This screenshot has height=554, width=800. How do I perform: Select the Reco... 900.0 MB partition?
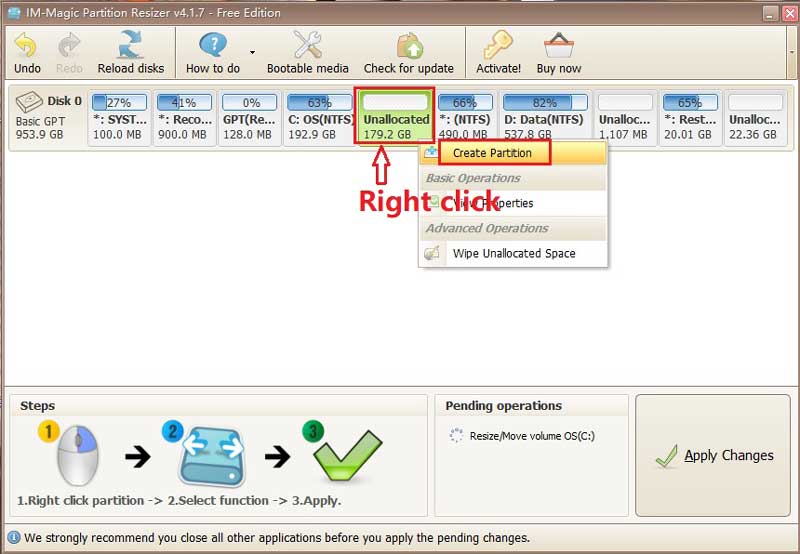pyautogui.click(x=184, y=117)
